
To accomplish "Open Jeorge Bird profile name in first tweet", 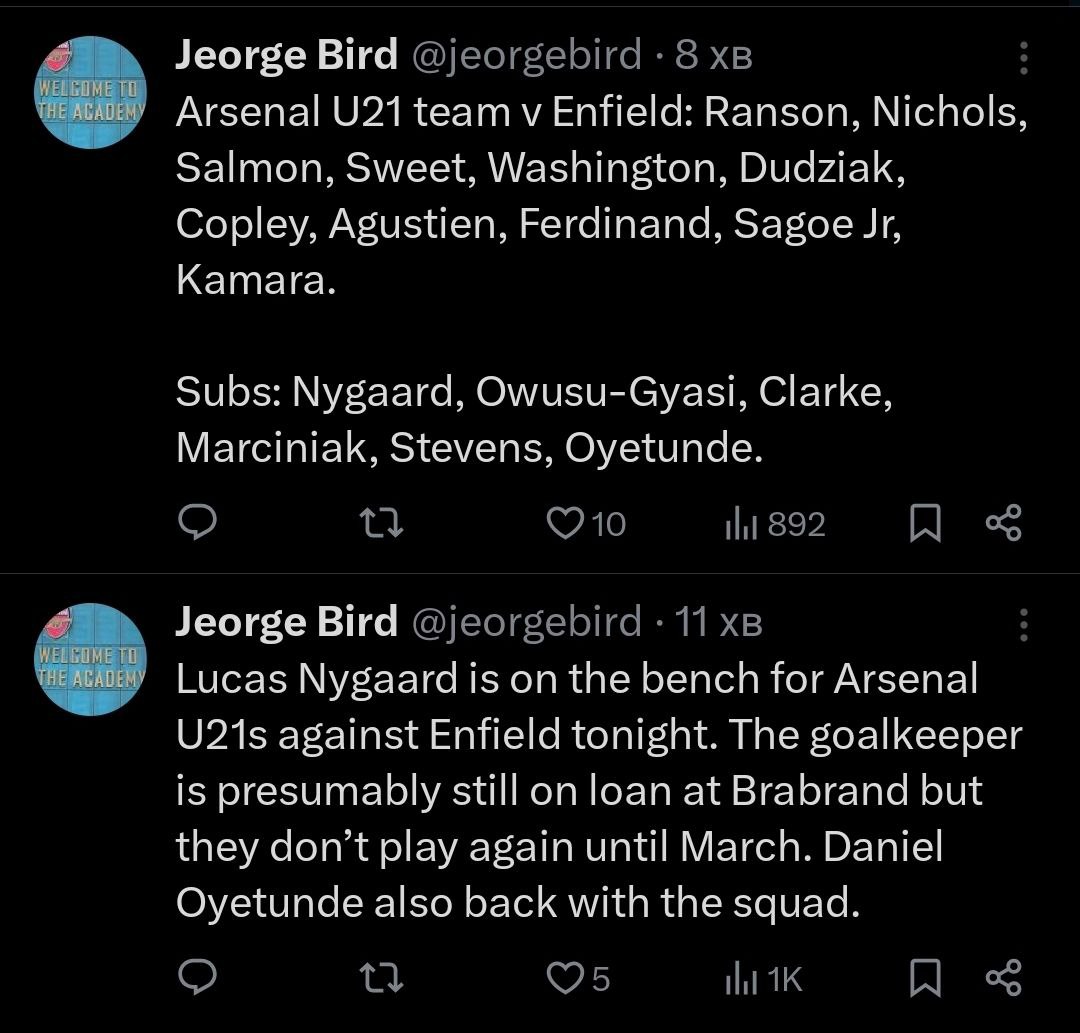I will coord(286,55).
